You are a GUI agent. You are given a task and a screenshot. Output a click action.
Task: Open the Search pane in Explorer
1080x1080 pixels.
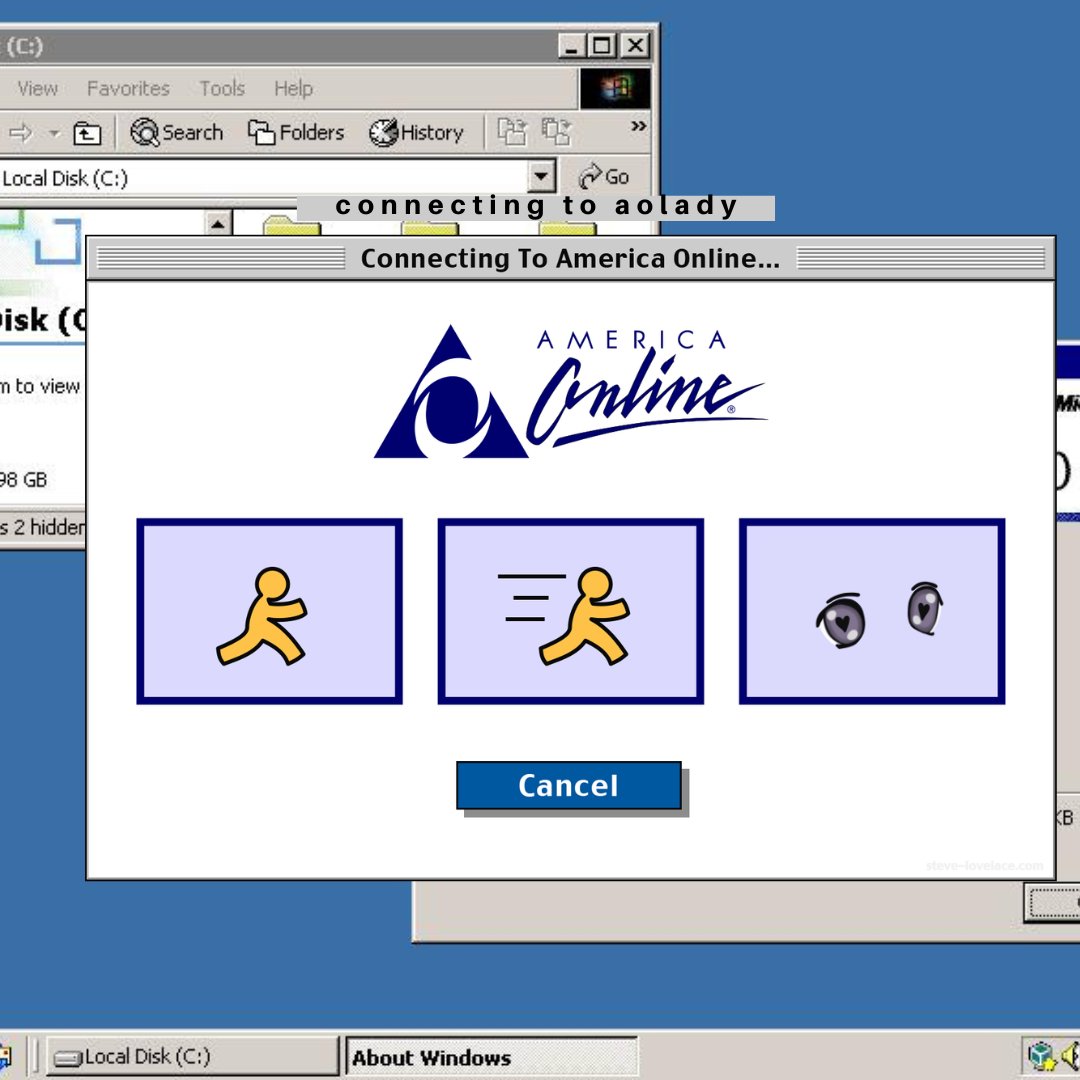[177, 132]
